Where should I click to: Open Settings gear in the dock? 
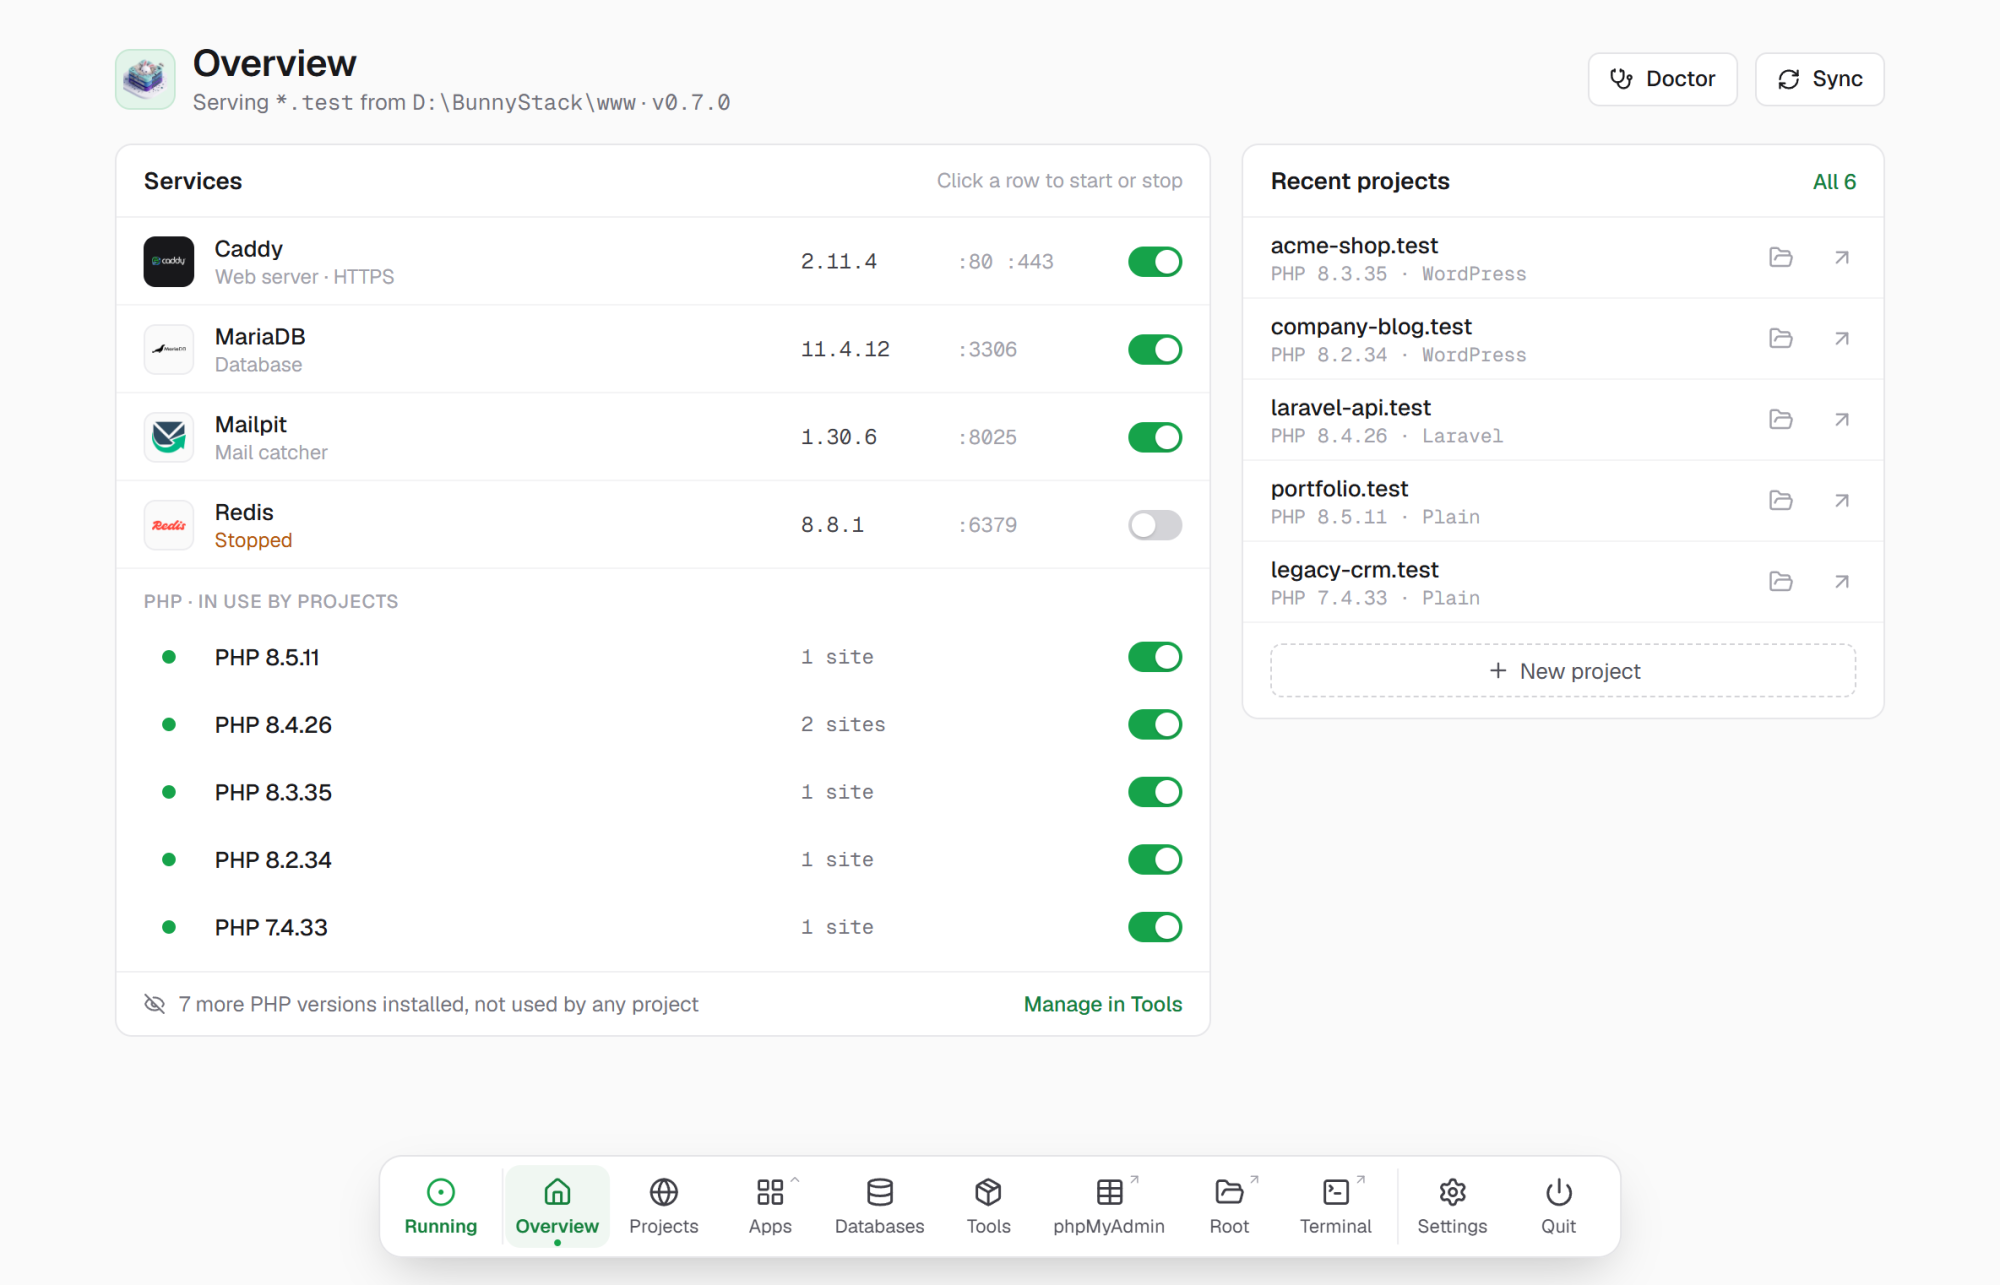[x=1452, y=1206]
